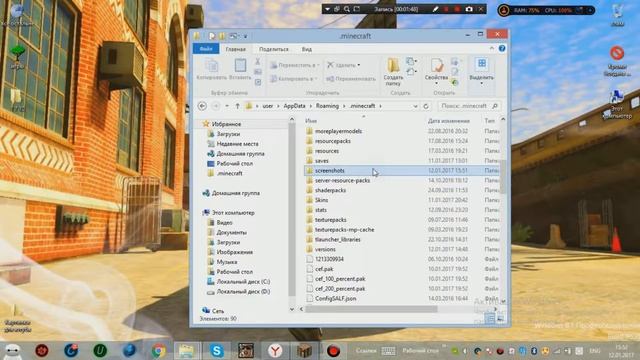Select the shaderpacks folder
This screenshot has width=640, height=360.
pyautogui.click(x=330, y=190)
